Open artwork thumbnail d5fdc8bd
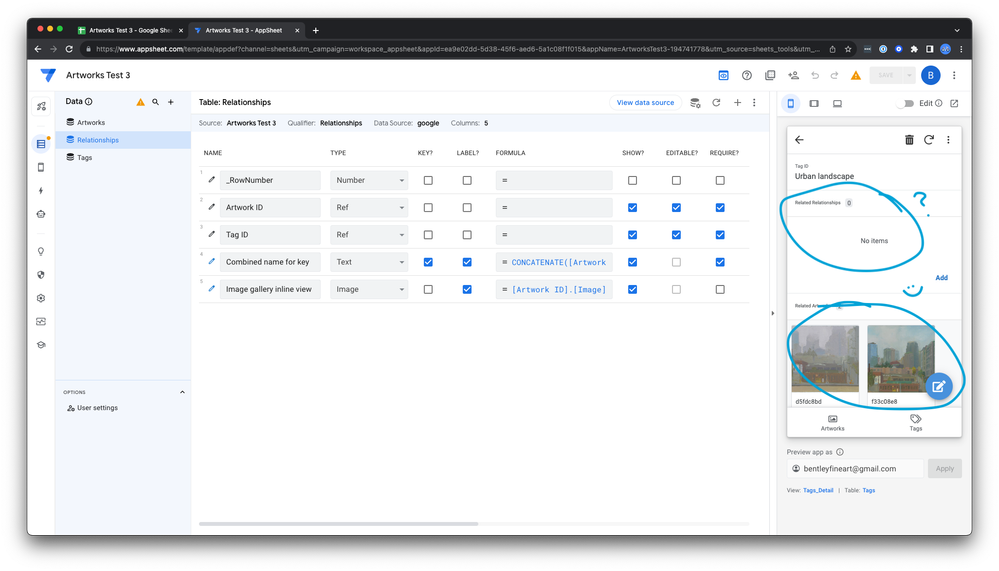The height and width of the screenshot is (571, 999). pyautogui.click(x=825, y=359)
